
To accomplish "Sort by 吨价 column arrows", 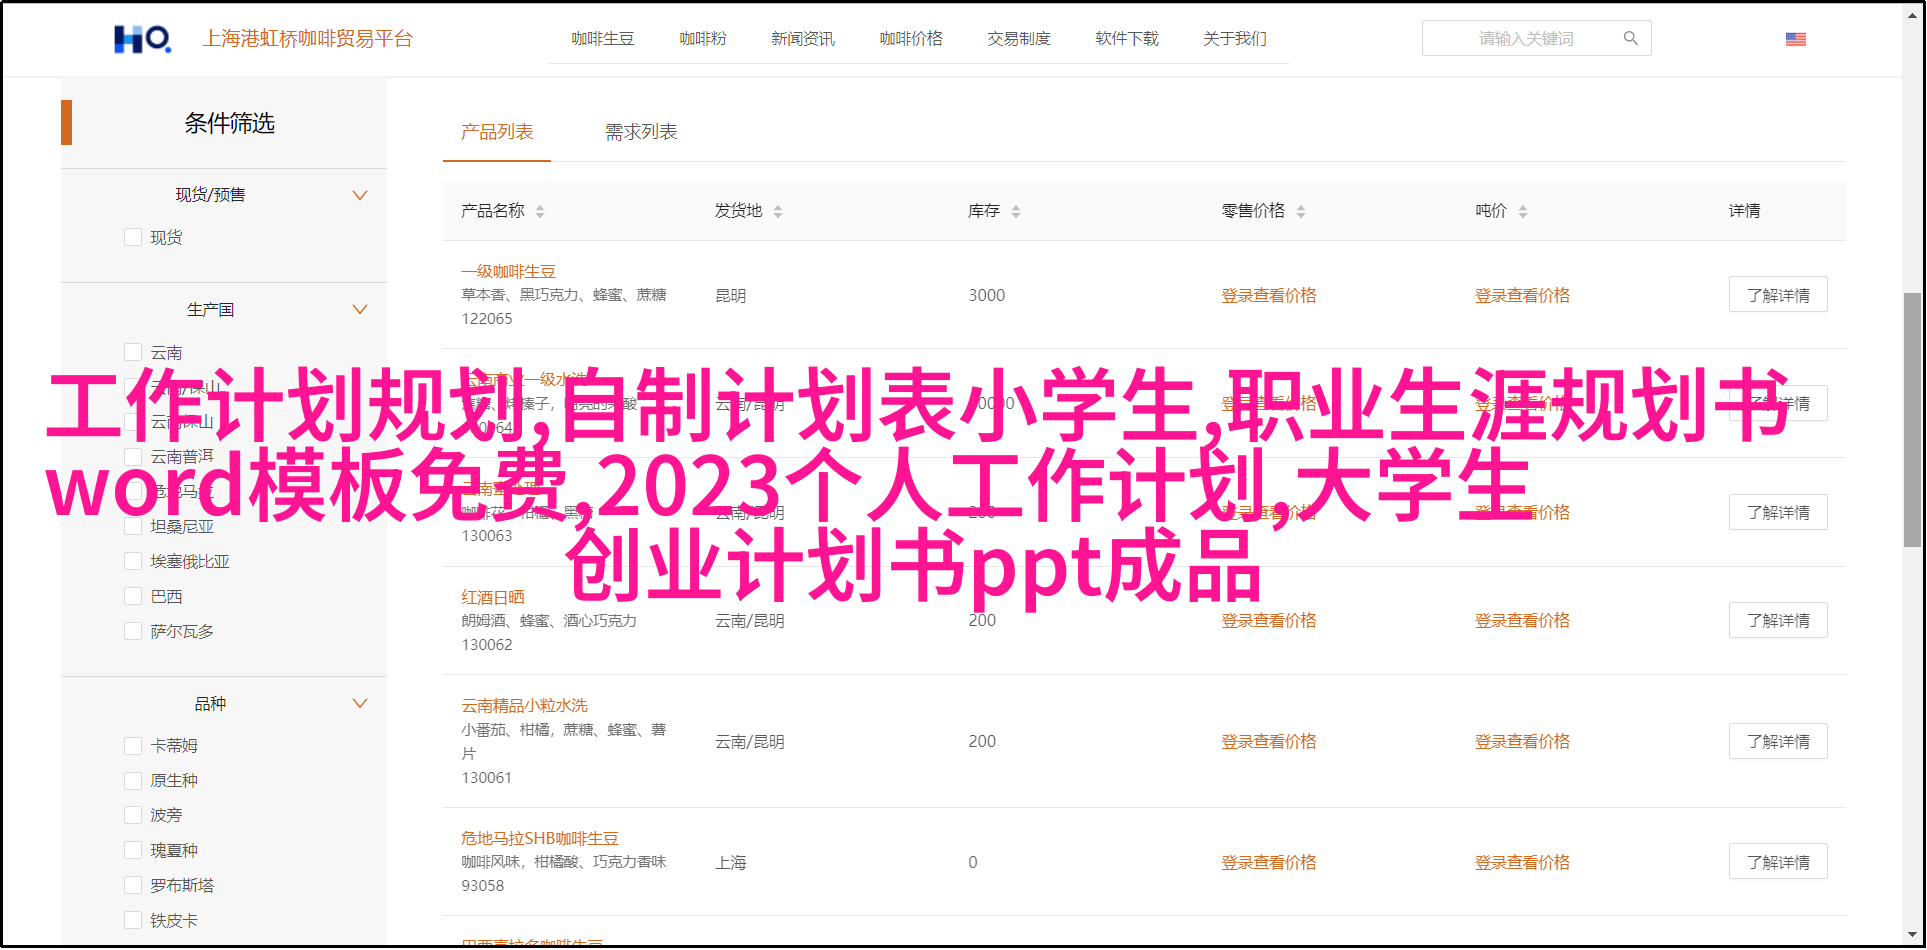I will [x=1523, y=211].
